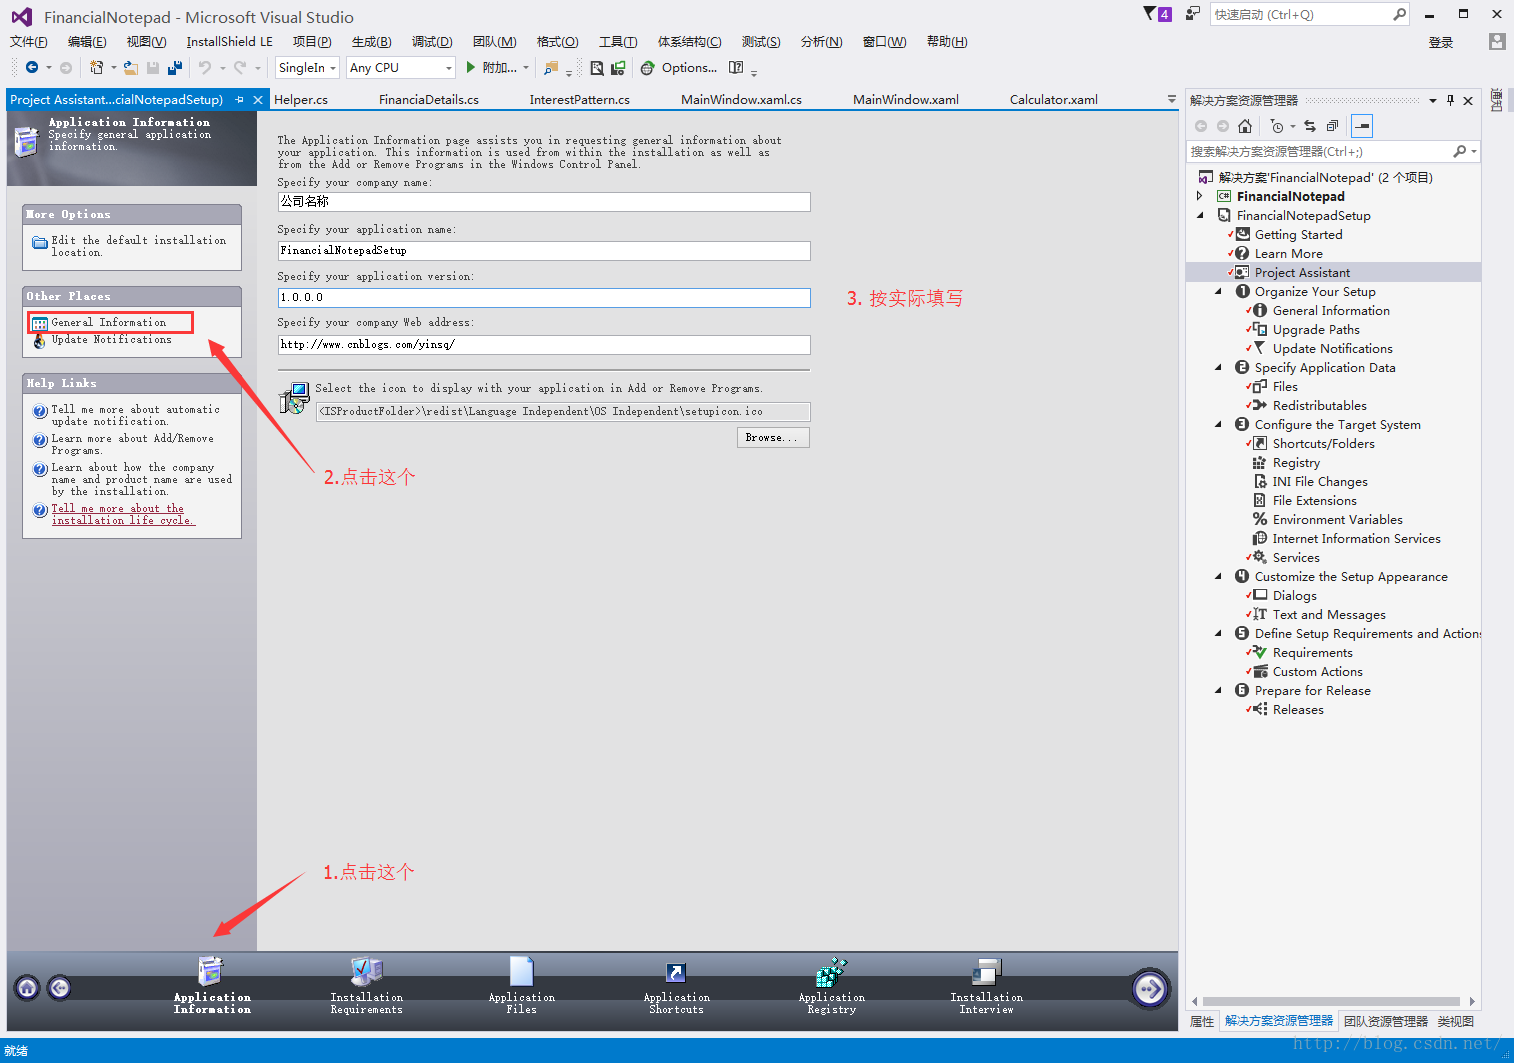
Task: Click the green Start debugging arrow
Action: click(471, 67)
